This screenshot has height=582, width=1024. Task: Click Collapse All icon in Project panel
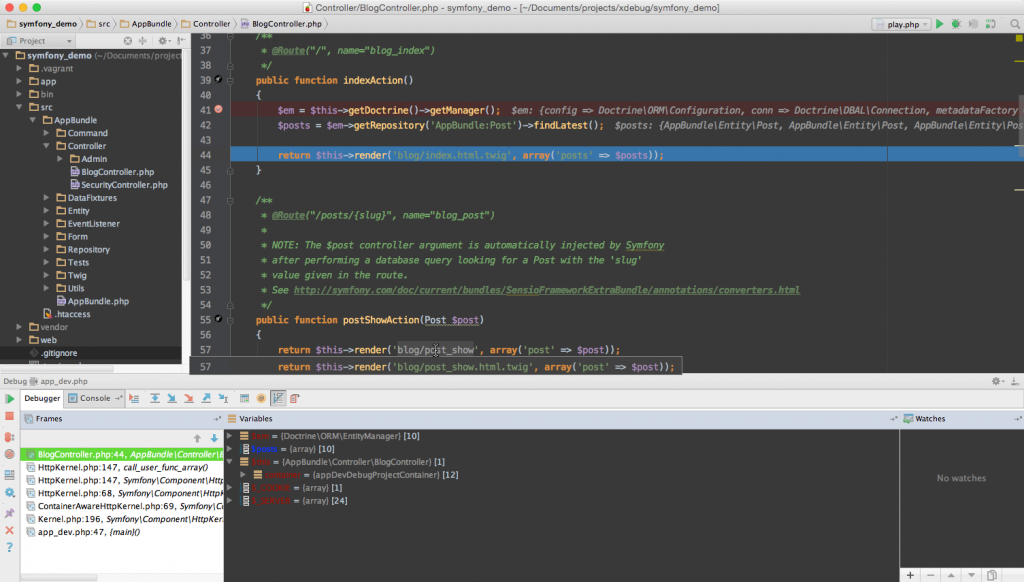(142, 40)
